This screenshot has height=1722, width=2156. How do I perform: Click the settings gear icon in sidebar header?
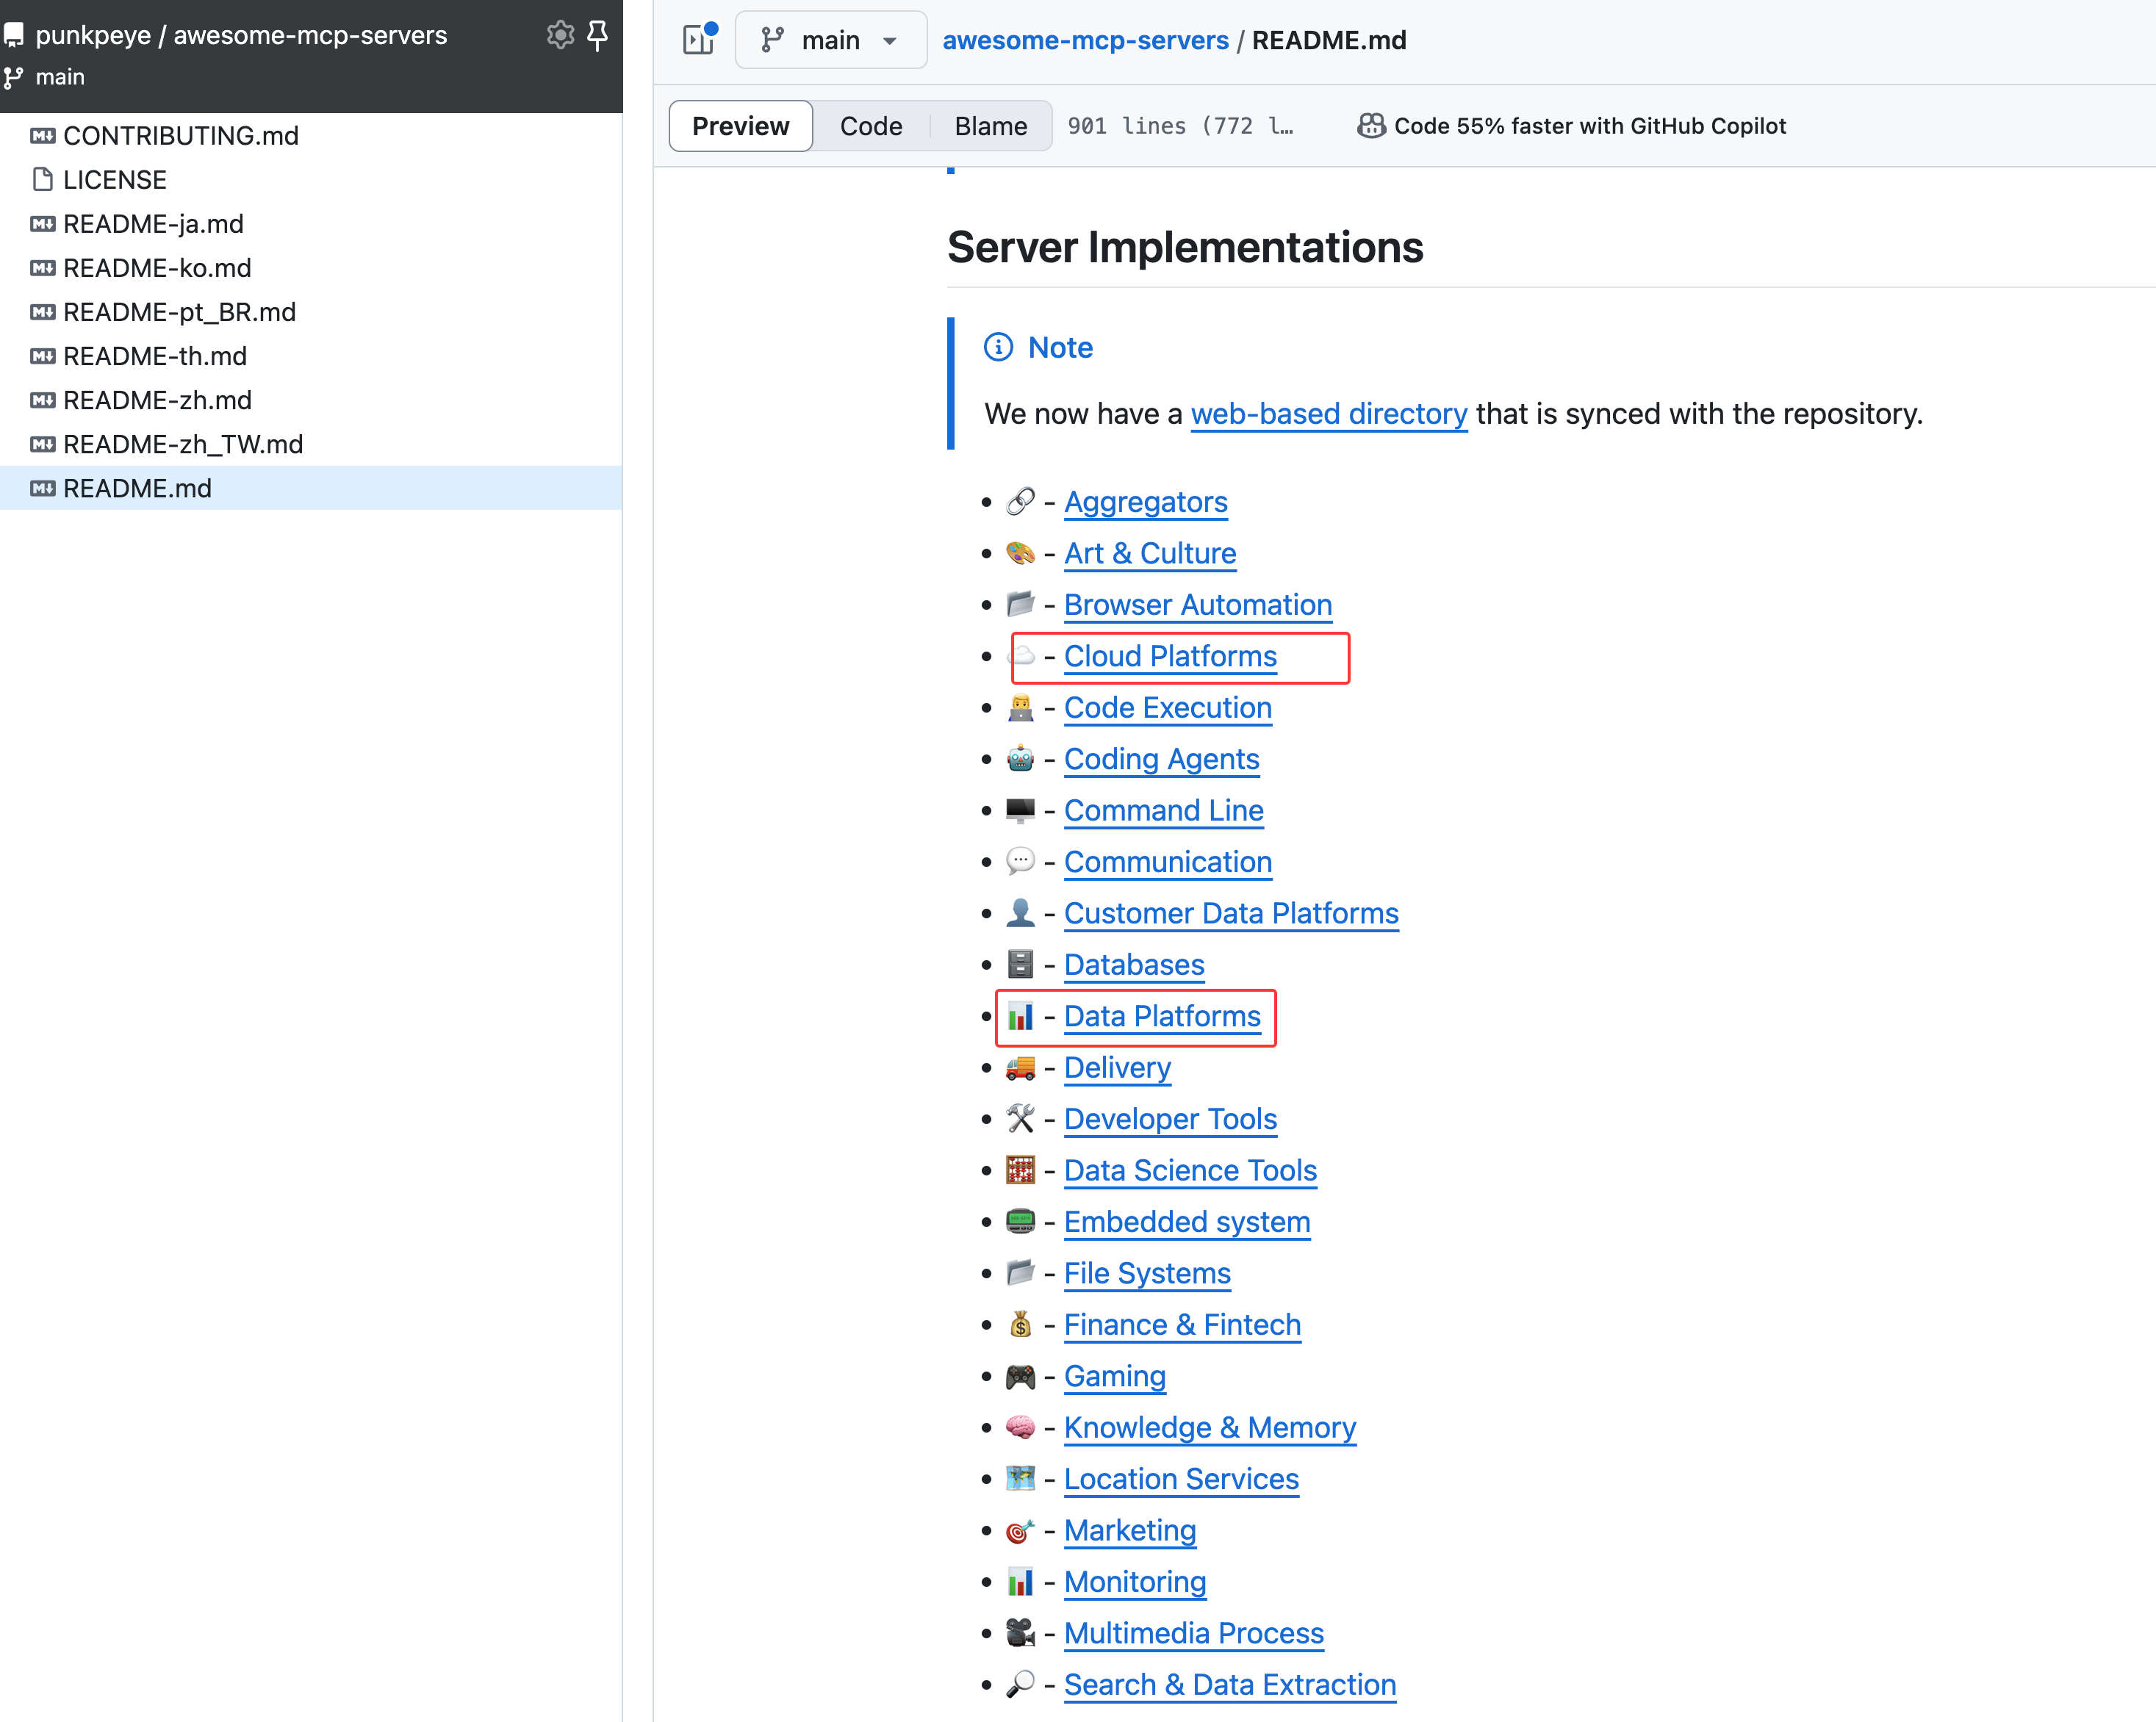[560, 35]
